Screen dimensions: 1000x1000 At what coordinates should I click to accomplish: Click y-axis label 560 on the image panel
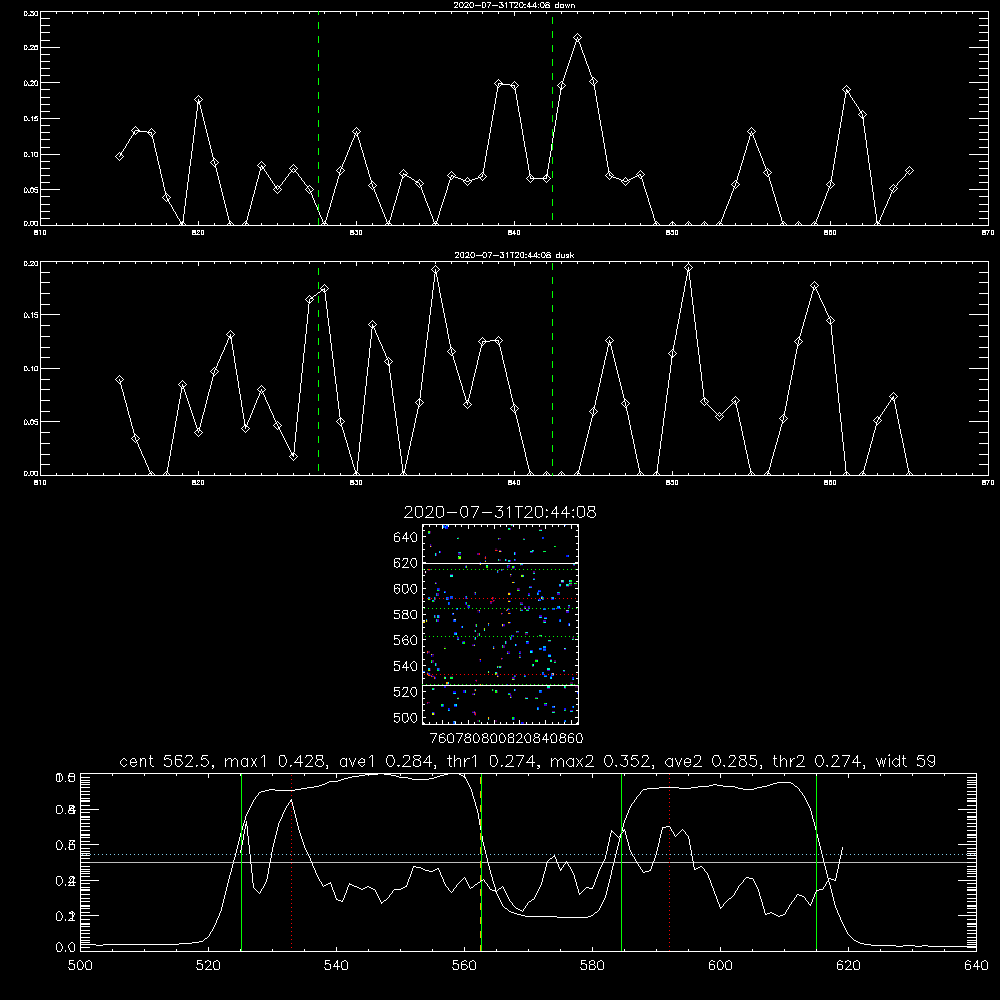click(x=406, y=640)
